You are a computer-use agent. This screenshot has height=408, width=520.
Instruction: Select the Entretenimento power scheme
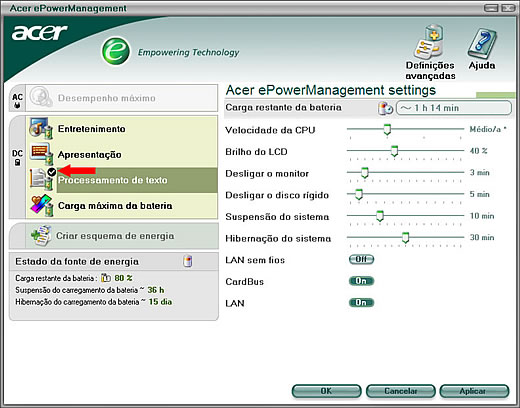click(122, 129)
